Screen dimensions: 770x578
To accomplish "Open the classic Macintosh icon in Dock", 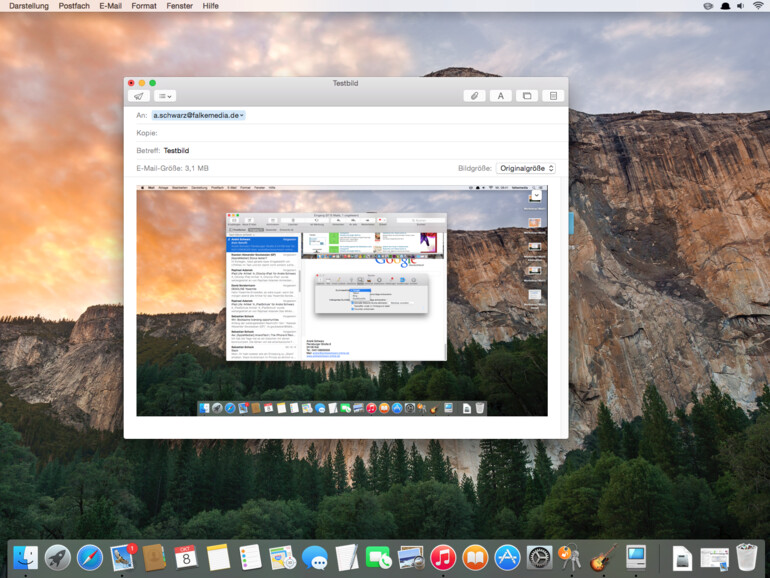I will (636, 558).
